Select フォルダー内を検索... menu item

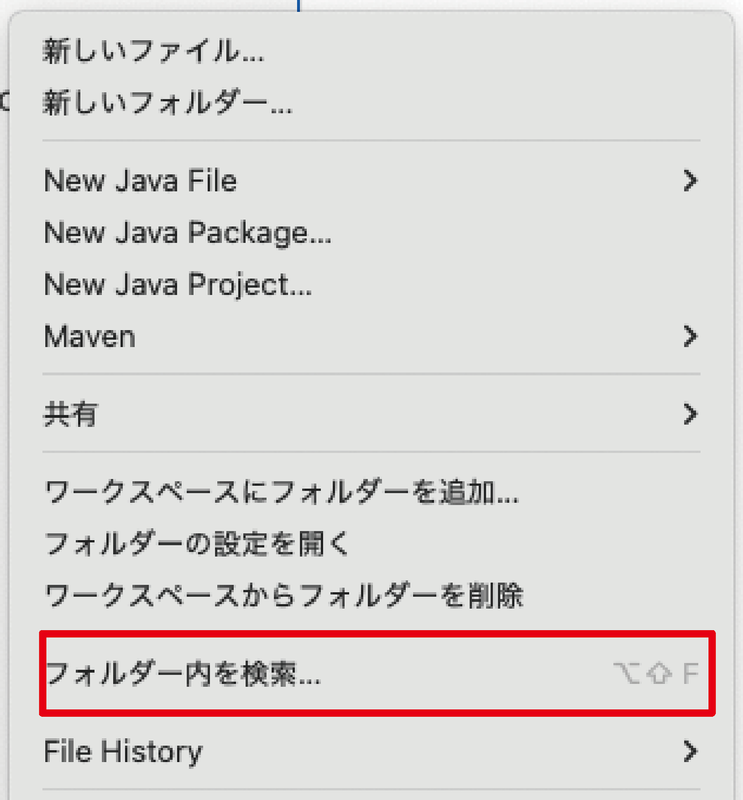coord(182,674)
